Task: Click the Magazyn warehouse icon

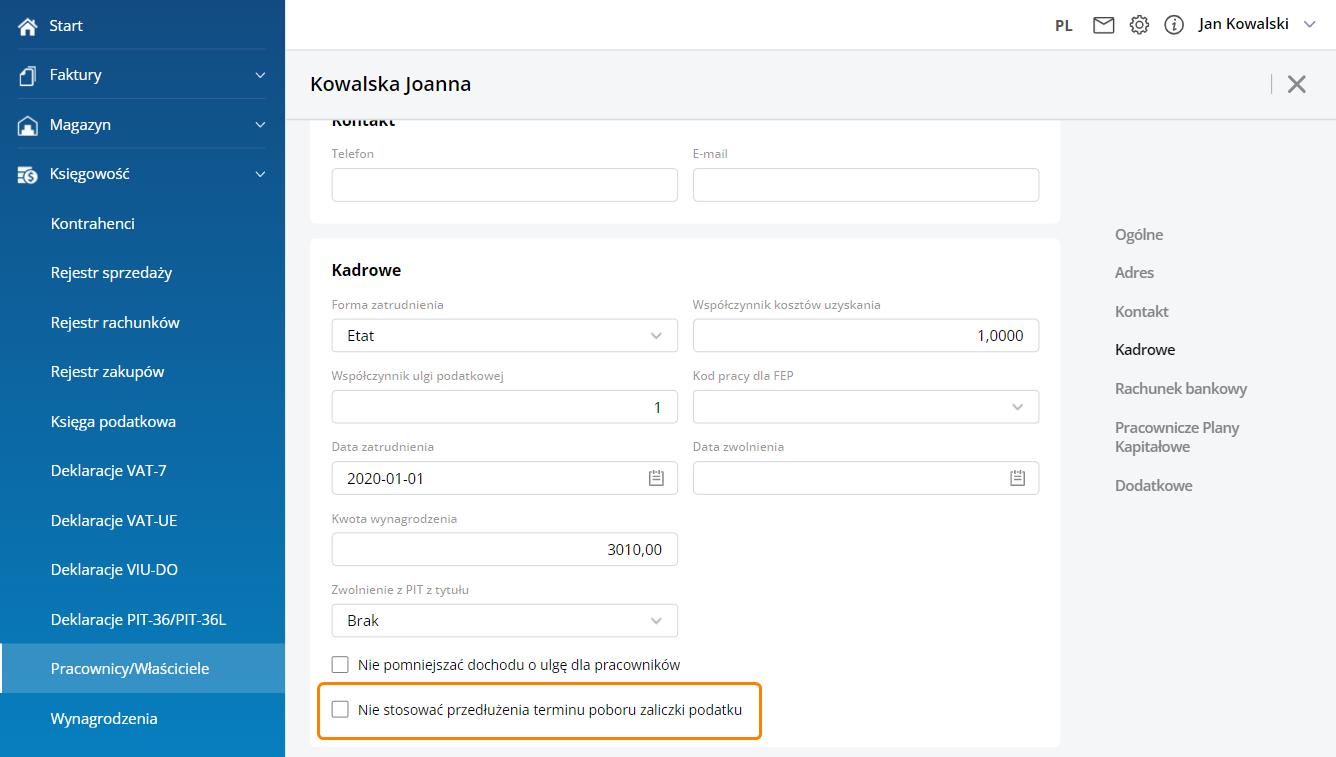Action: [28, 125]
